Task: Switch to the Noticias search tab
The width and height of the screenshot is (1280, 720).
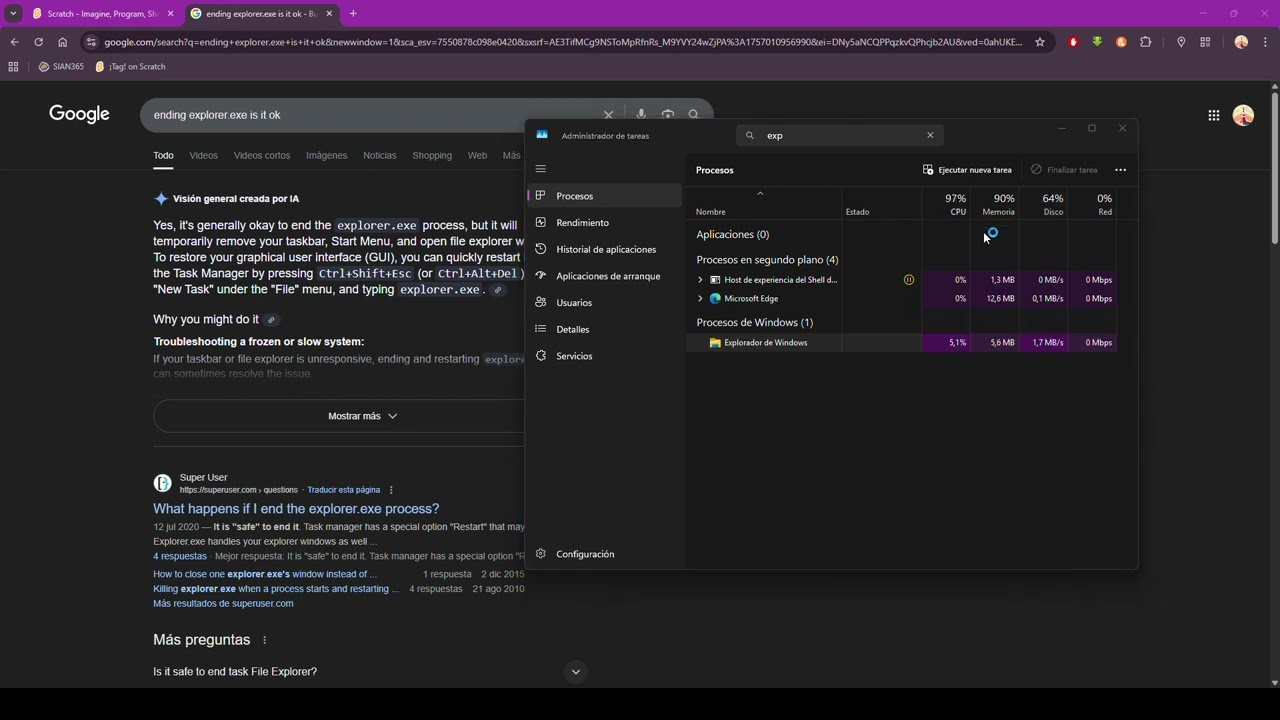Action: point(379,156)
